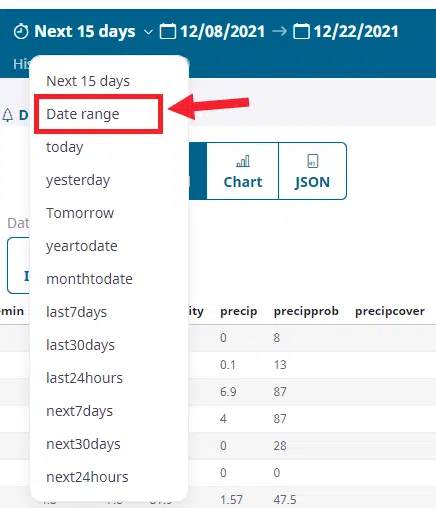Collapse the Next 15 days dropdown chevron
This screenshot has width=436, height=508.
coord(148,32)
